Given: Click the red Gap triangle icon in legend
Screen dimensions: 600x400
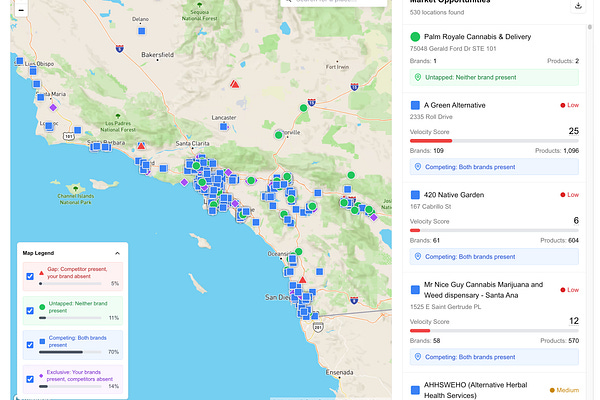Looking at the screenshot, I should click(x=41, y=273).
